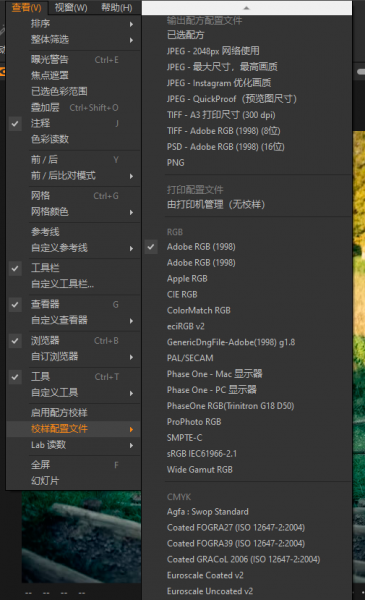The width and height of the screenshot is (365, 600).
Task: Expand 自定义查看器 submenu
Action: (74, 320)
